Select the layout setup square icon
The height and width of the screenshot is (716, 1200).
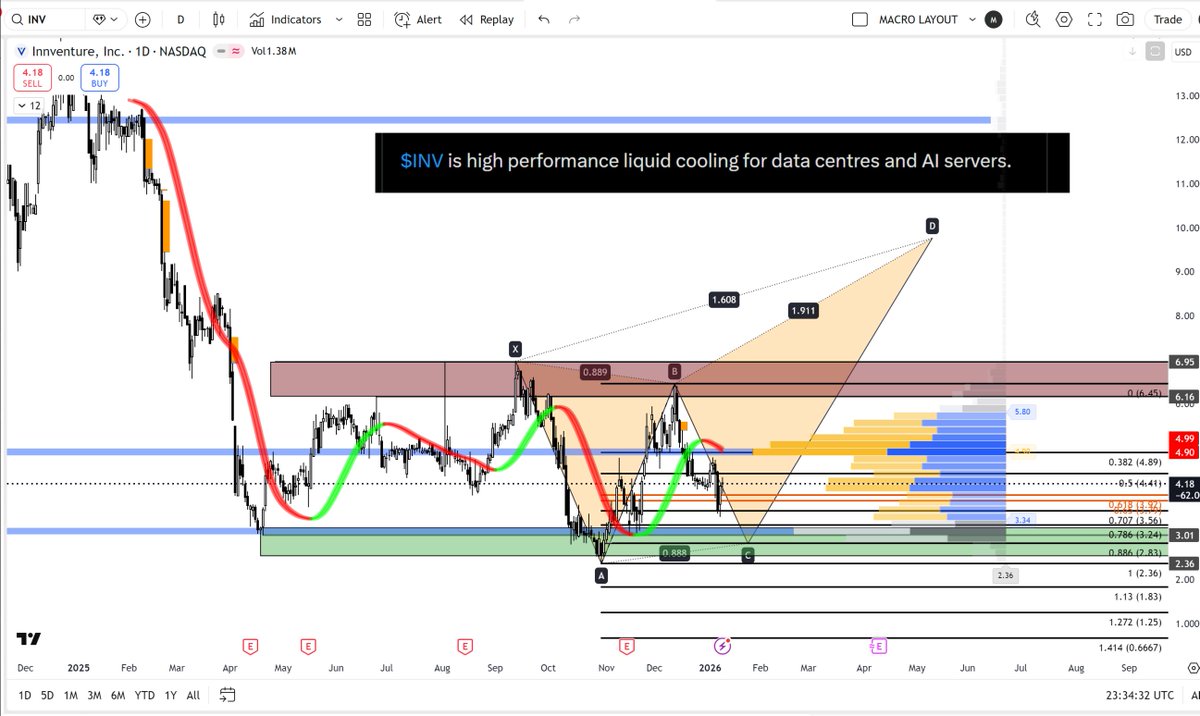(860, 19)
